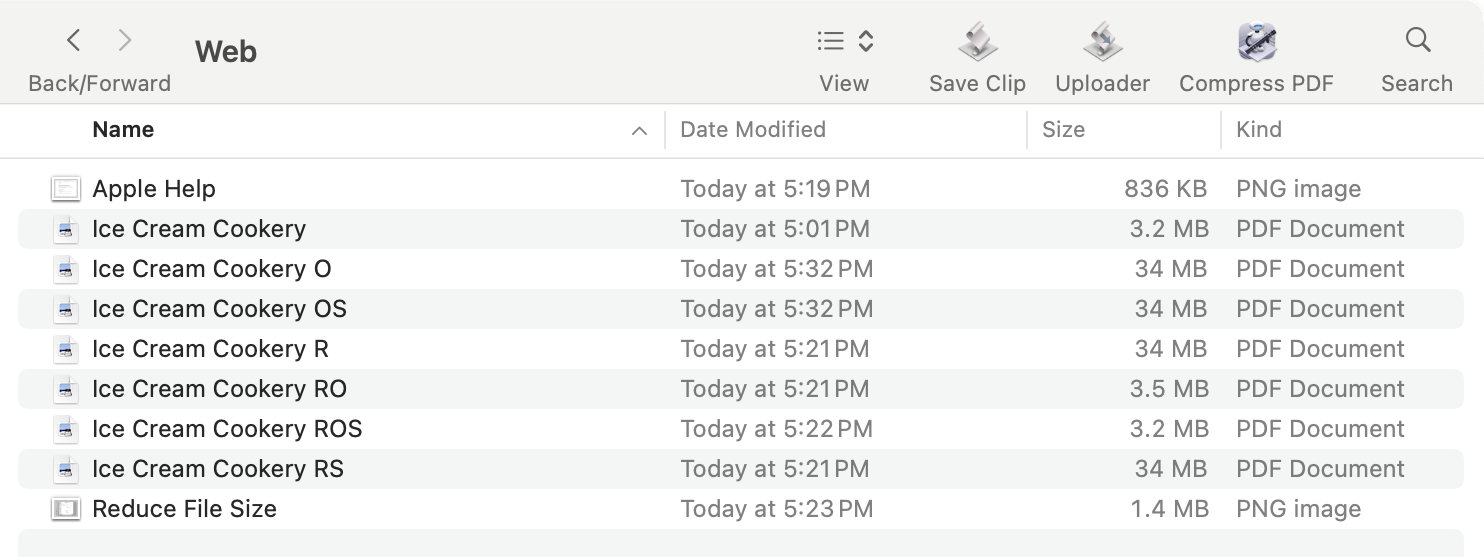Sort files by Kind column header
Viewport: 1484px width, 557px height.
point(1259,130)
